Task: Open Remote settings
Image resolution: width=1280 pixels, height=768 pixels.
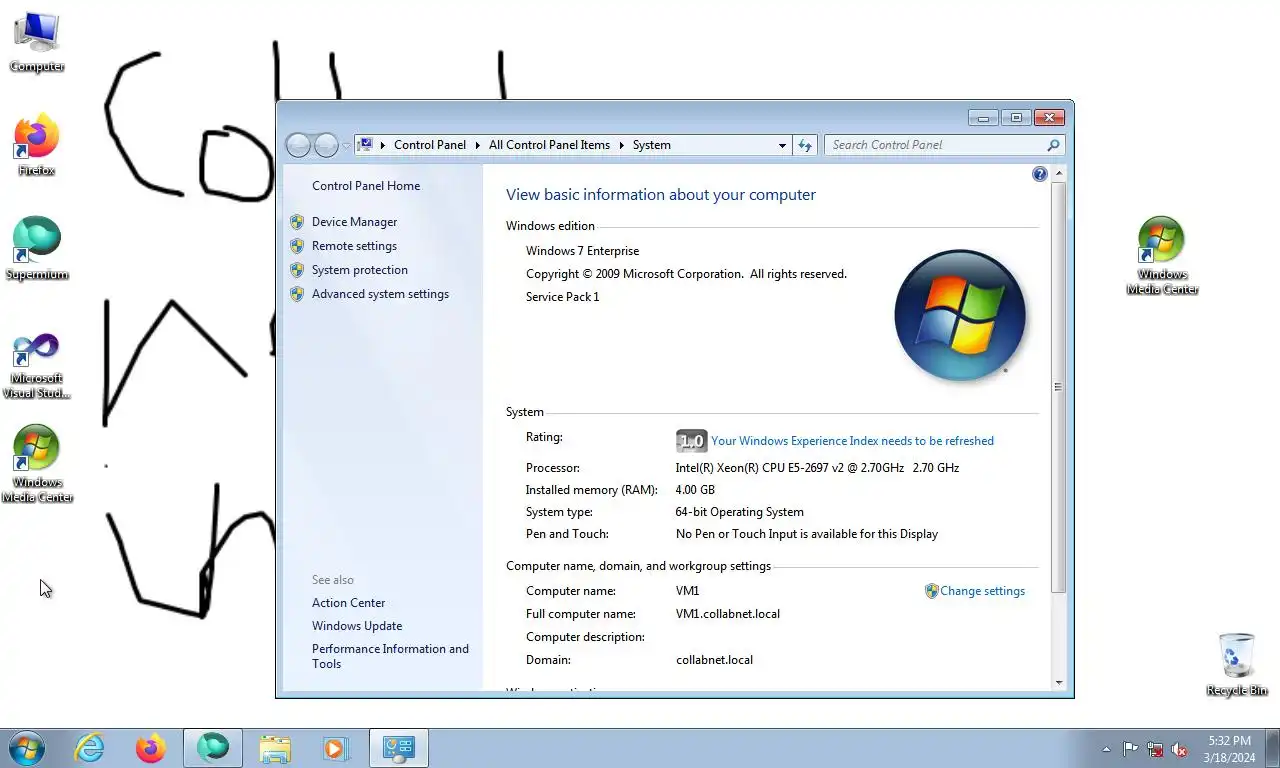Action: (354, 246)
